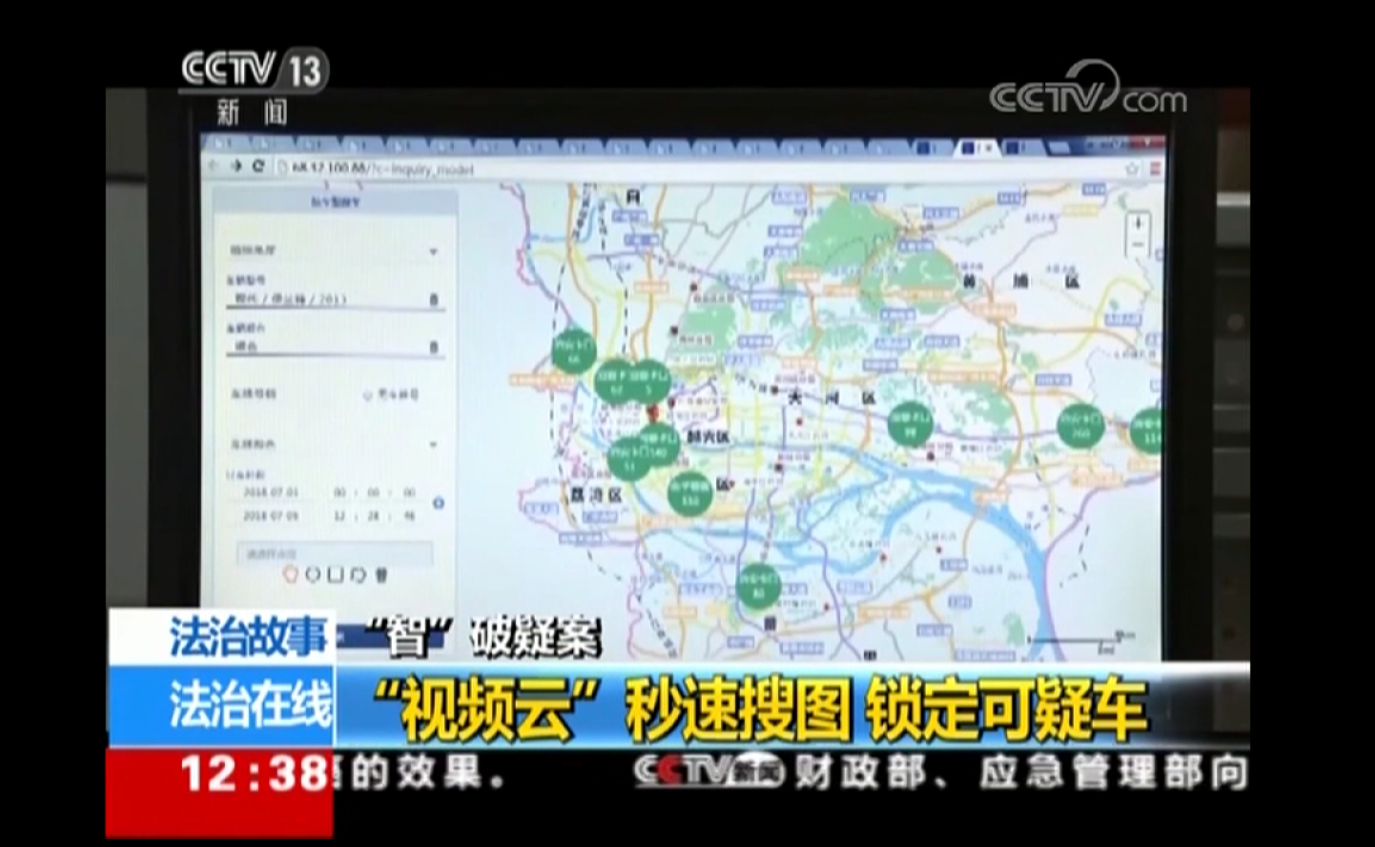This screenshot has height=847, width=1375.
Task: Click the browser reload button
Action: [x=258, y=166]
